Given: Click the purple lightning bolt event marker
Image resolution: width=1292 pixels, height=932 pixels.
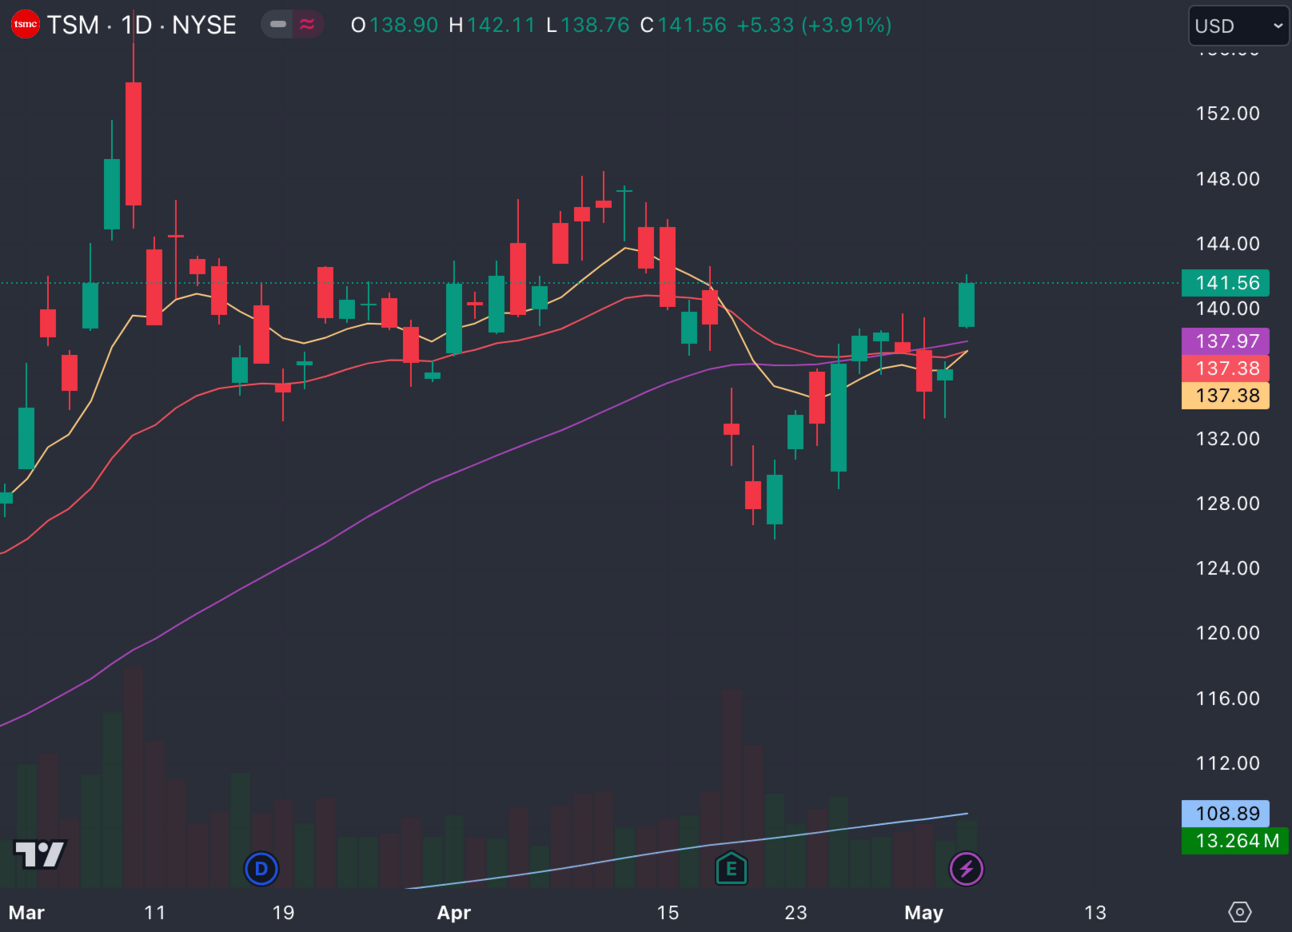Looking at the screenshot, I should click(966, 868).
